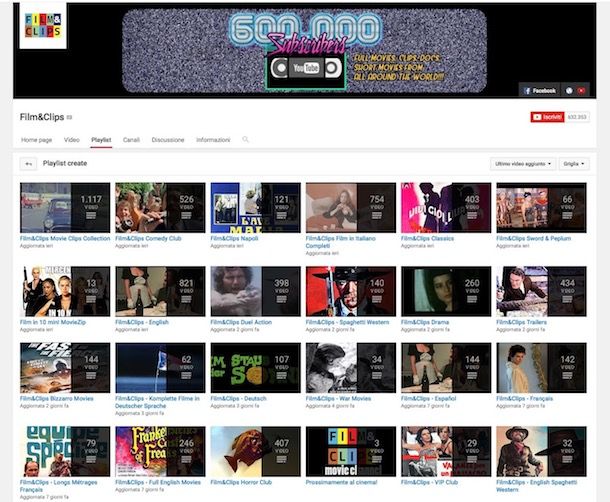
Task: Open the Film&Clips Classics thumbnail
Action: pos(446,208)
